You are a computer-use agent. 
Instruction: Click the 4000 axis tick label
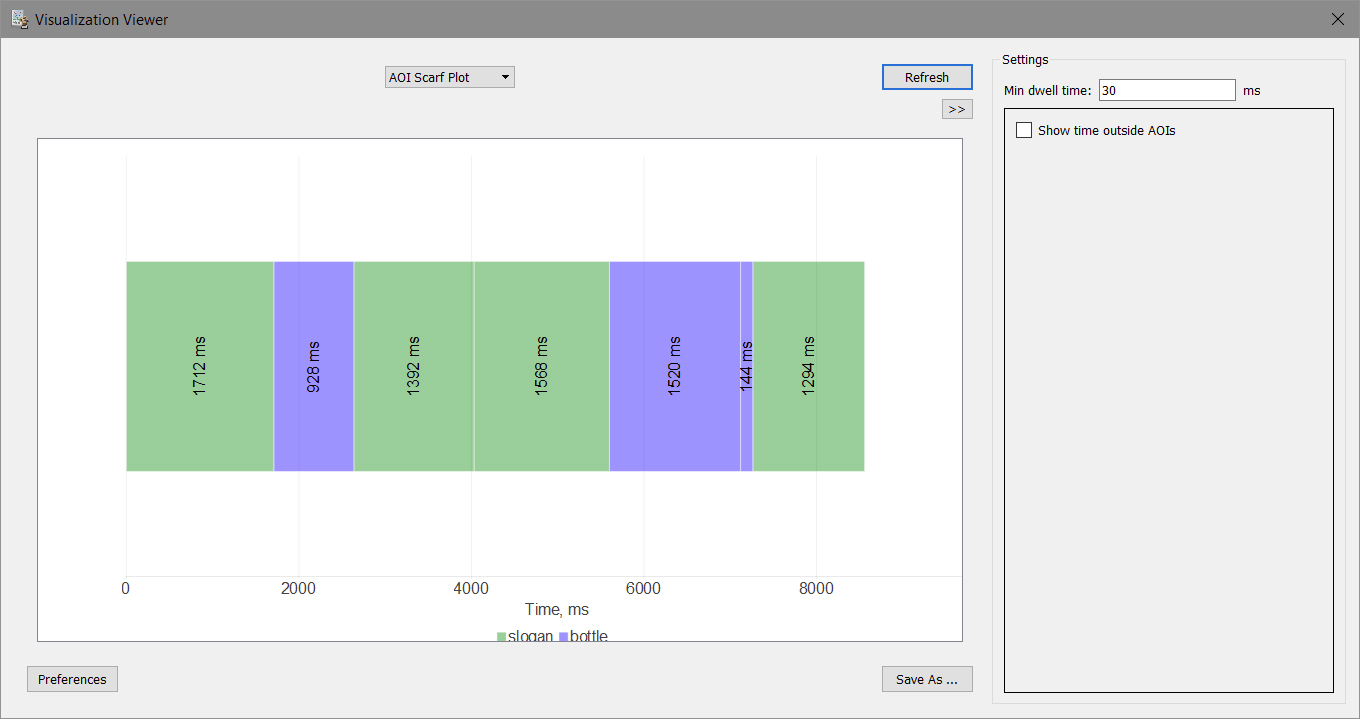point(471,588)
